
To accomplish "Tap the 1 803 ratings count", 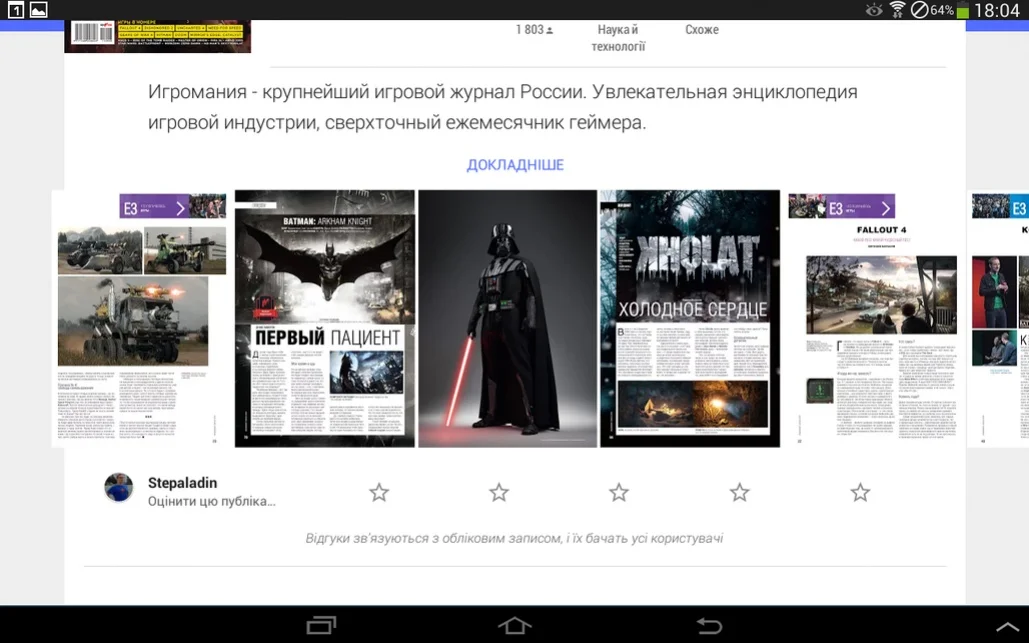I will point(534,30).
